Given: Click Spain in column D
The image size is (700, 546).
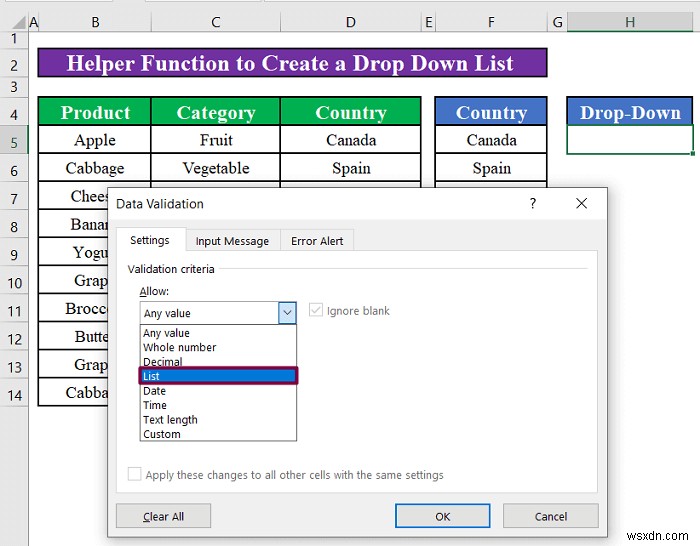Looking at the screenshot, I should (351, 168).
